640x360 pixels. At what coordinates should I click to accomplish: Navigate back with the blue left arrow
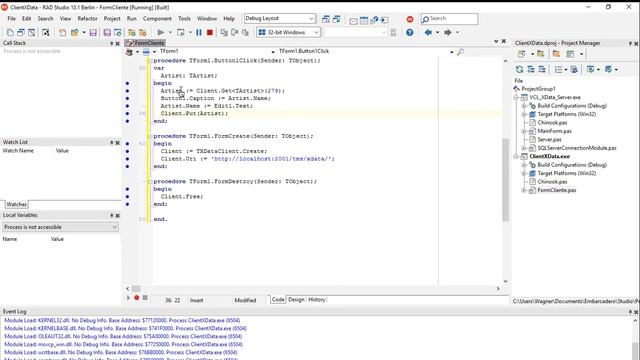[x=428, y=32]
